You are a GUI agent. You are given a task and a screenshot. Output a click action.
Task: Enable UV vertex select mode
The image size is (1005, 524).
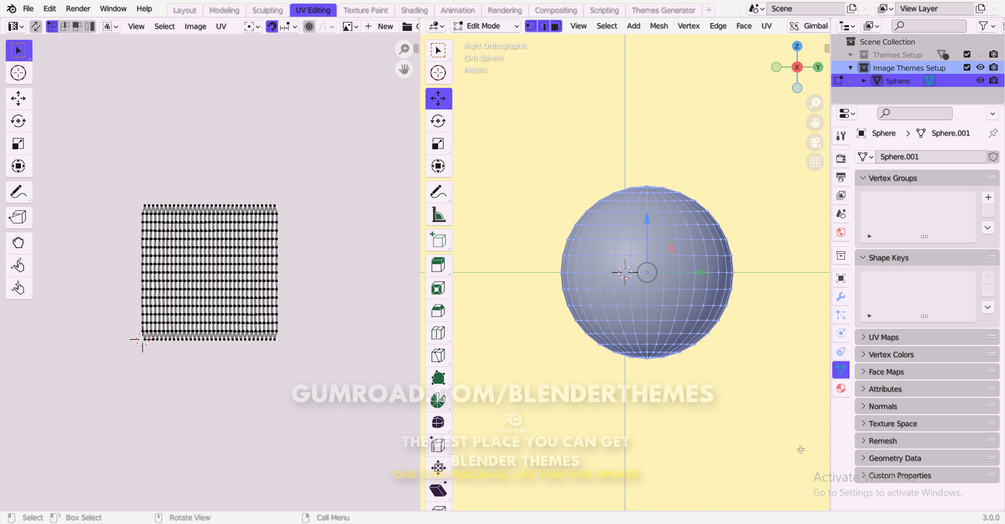click(x=53, y=26)
